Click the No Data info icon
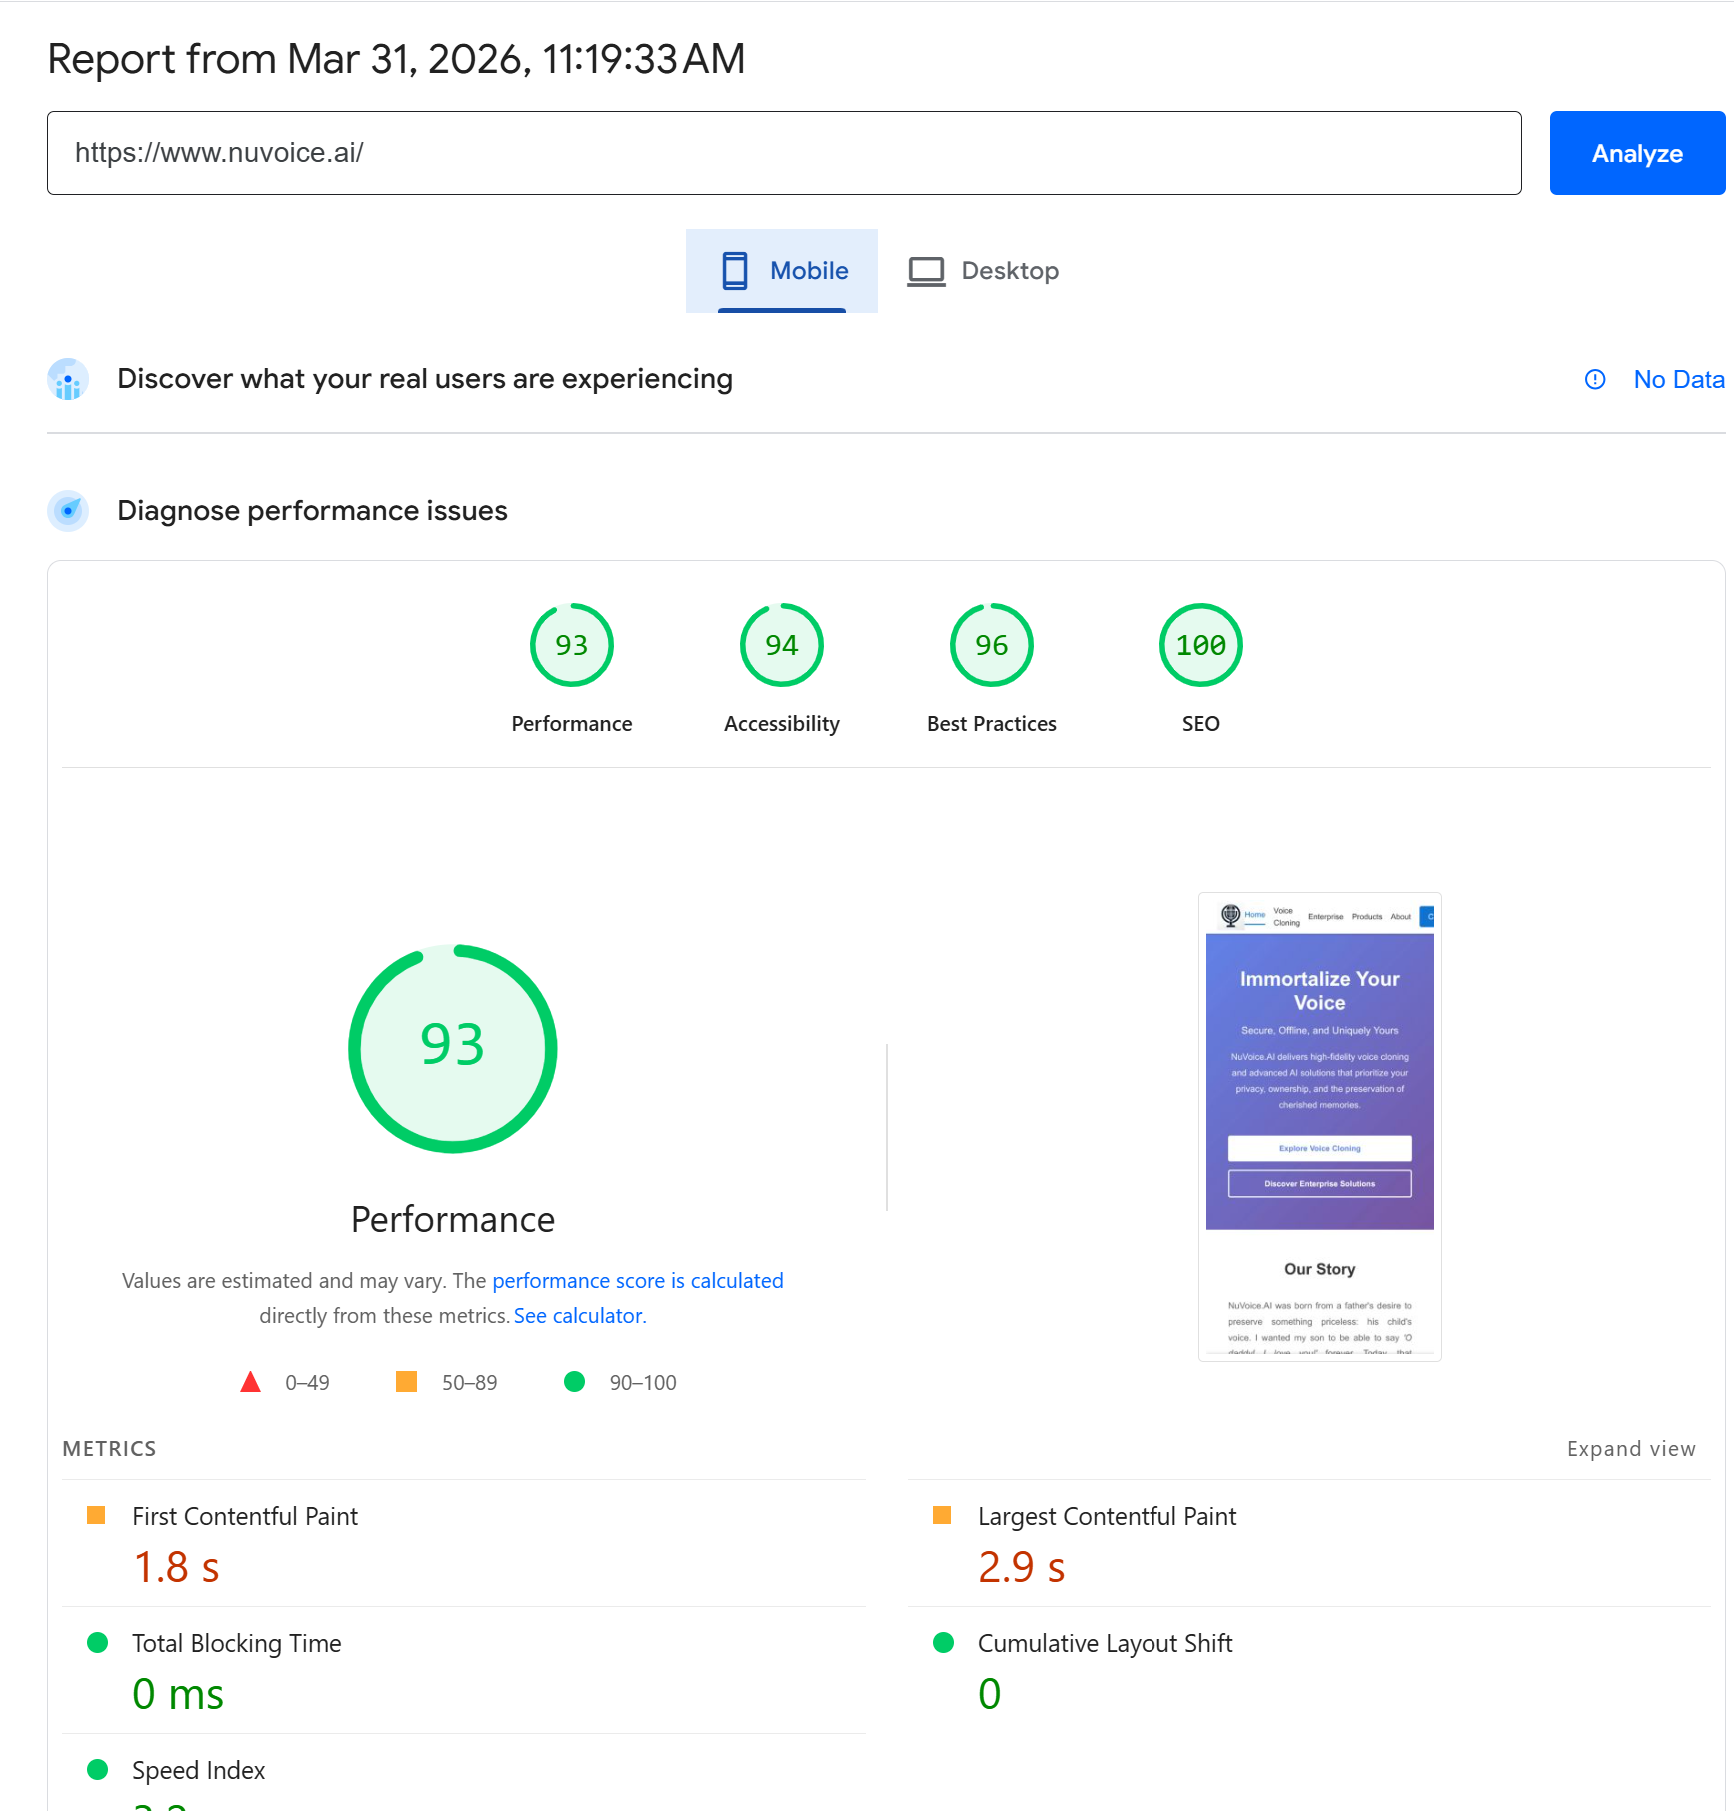Image resolution: width=1734 pixels, height=1811 pixels. point(1595,380)
